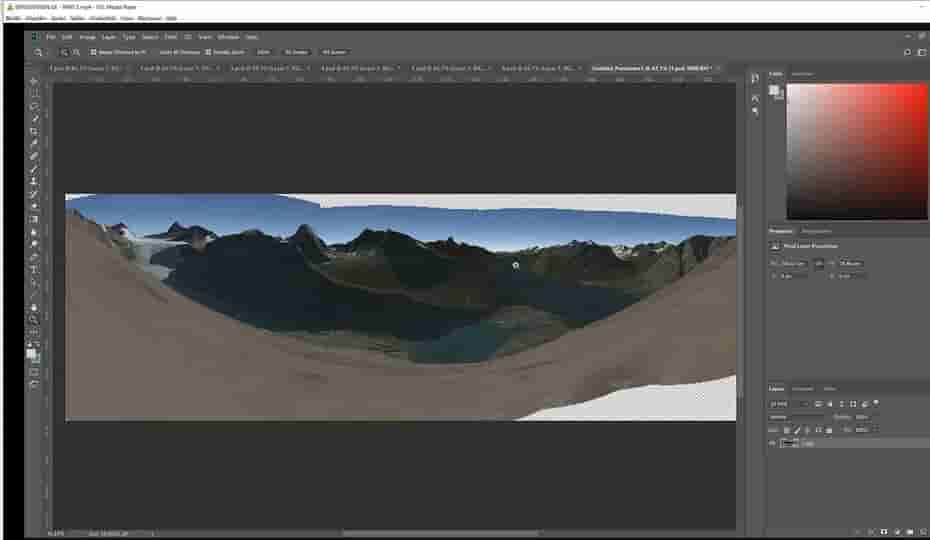This screenshot has width=930, height=540.
Task: Click the layer thumbnail in Layers panel
Action: pyautogui.click(x=789, y=442)
